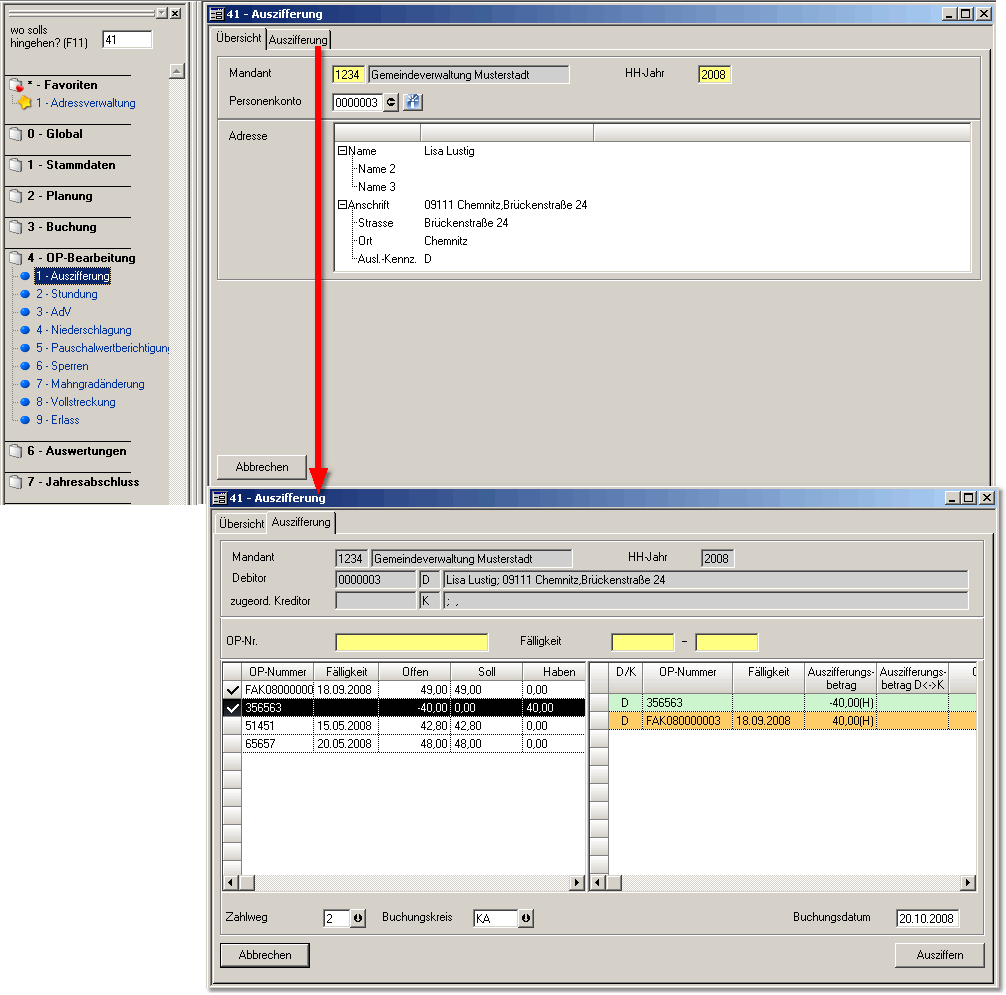
Task: Switch to Auszifferung tab in upper window
Action: click(298, 40)
